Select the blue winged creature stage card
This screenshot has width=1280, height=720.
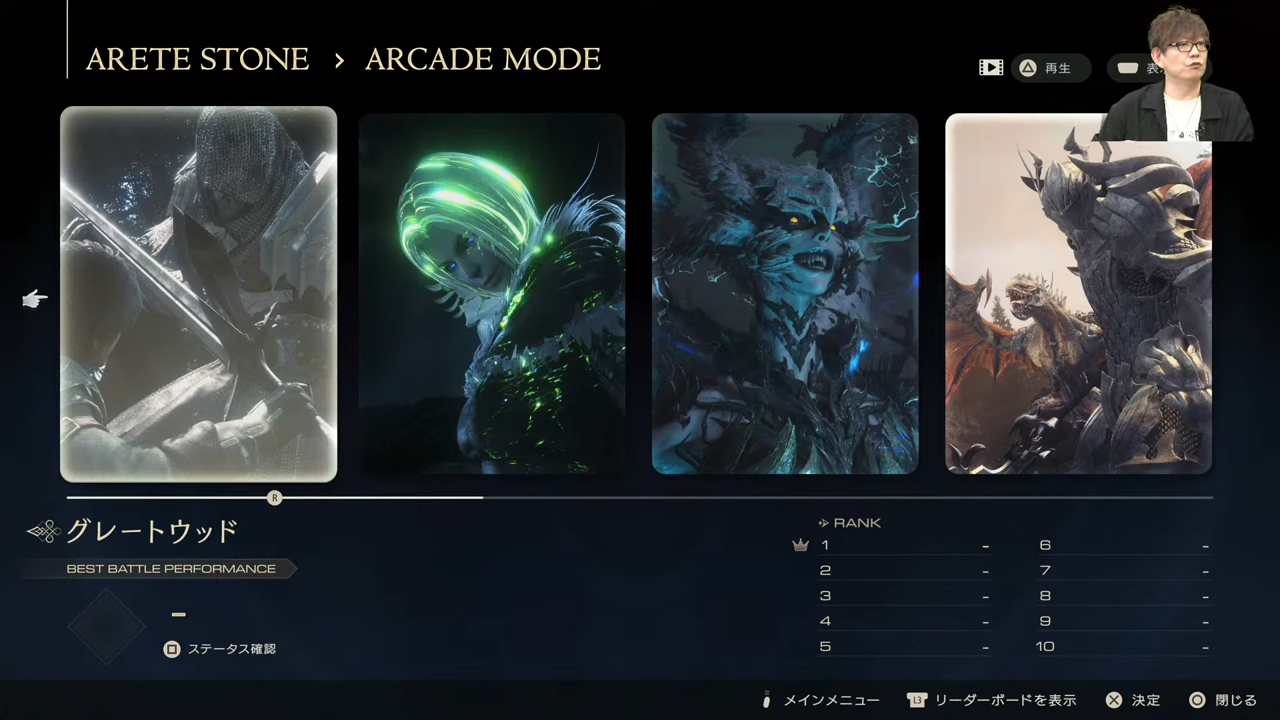point(785,294)
